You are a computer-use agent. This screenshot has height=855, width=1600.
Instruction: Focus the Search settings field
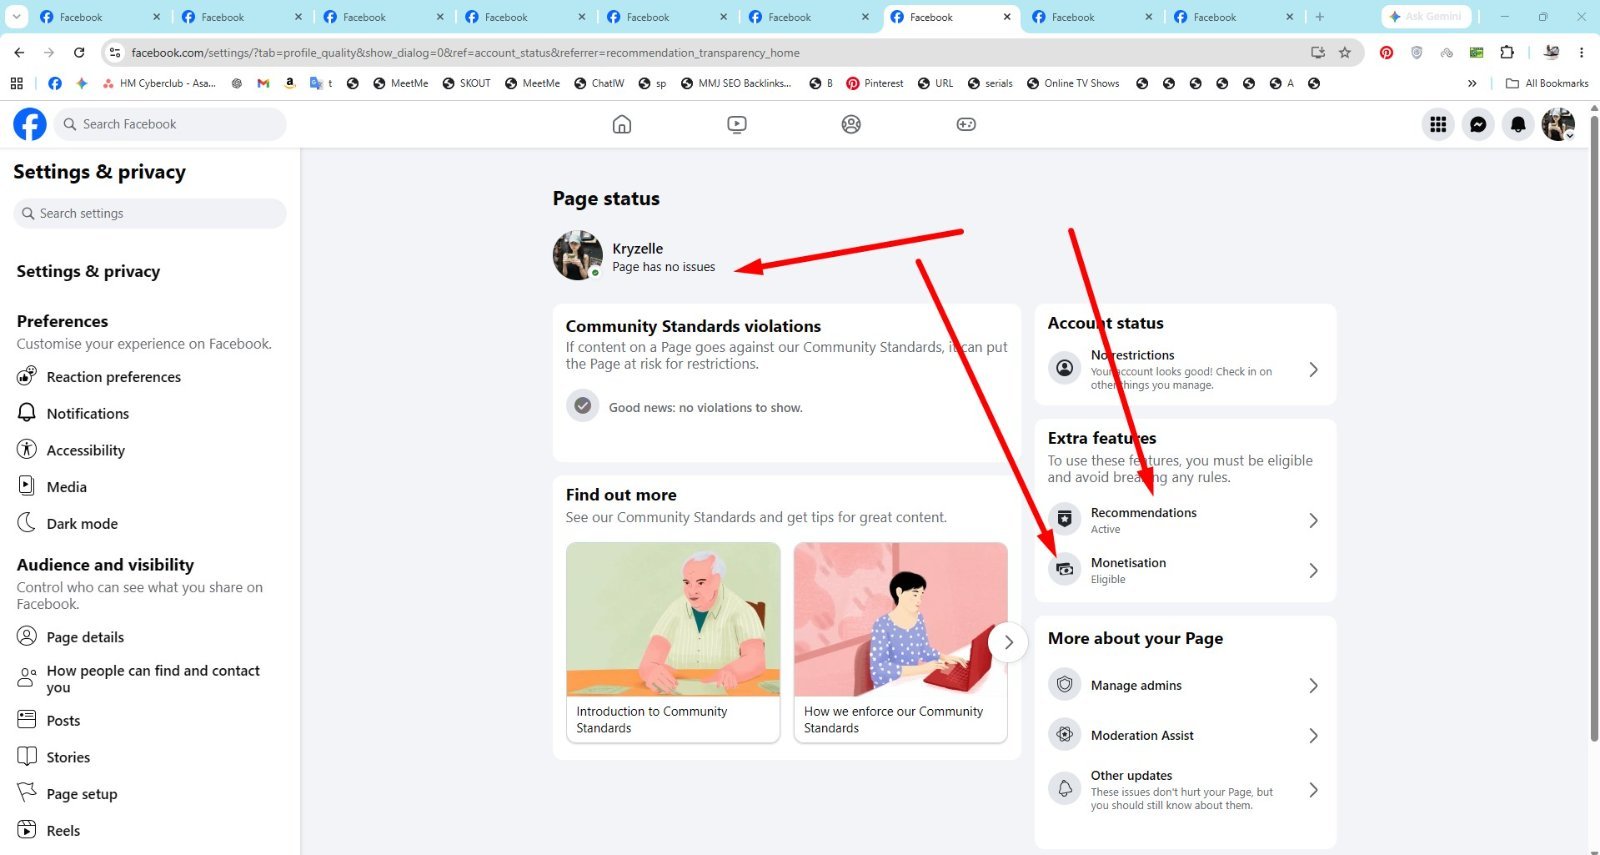tap(150, 213)
